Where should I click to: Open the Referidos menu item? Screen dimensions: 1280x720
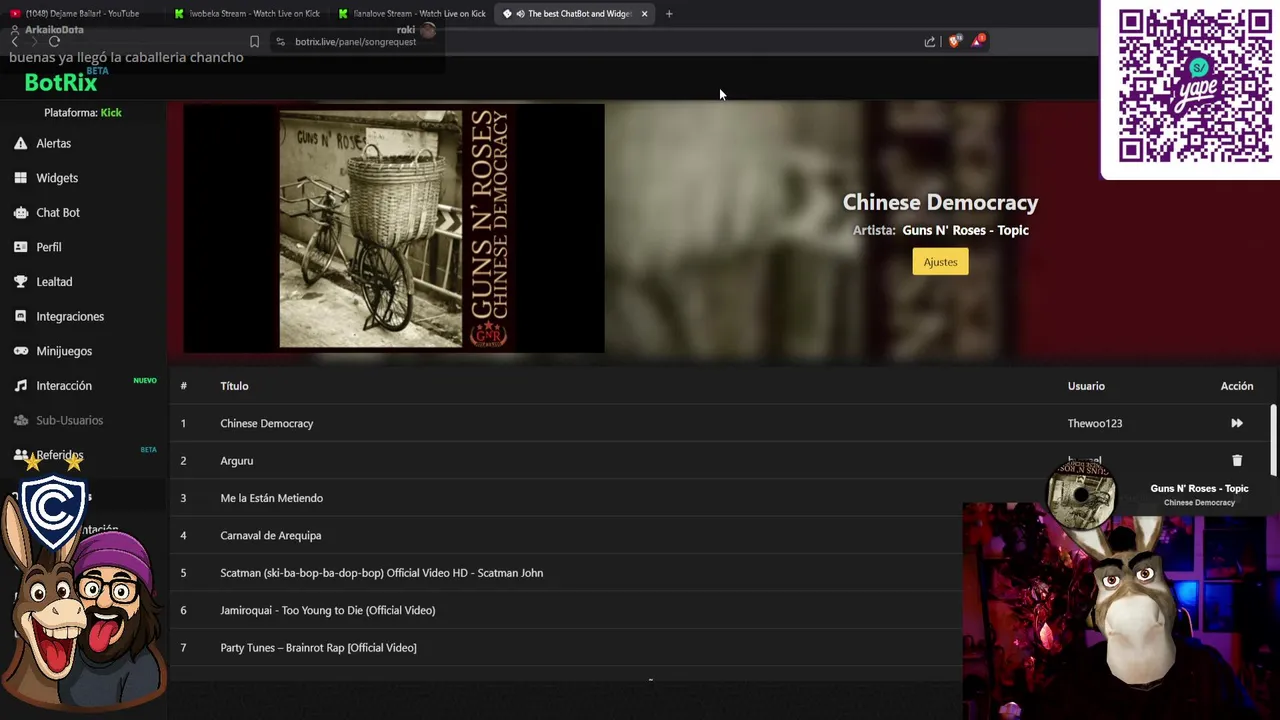coord(60,455)
